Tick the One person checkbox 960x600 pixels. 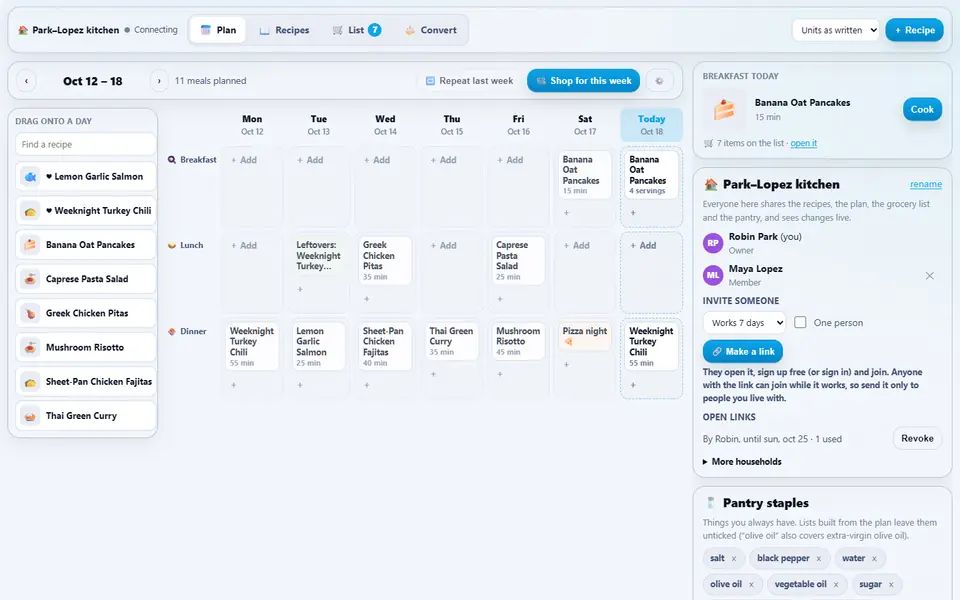pyautogui.click(x=800, y=322)
